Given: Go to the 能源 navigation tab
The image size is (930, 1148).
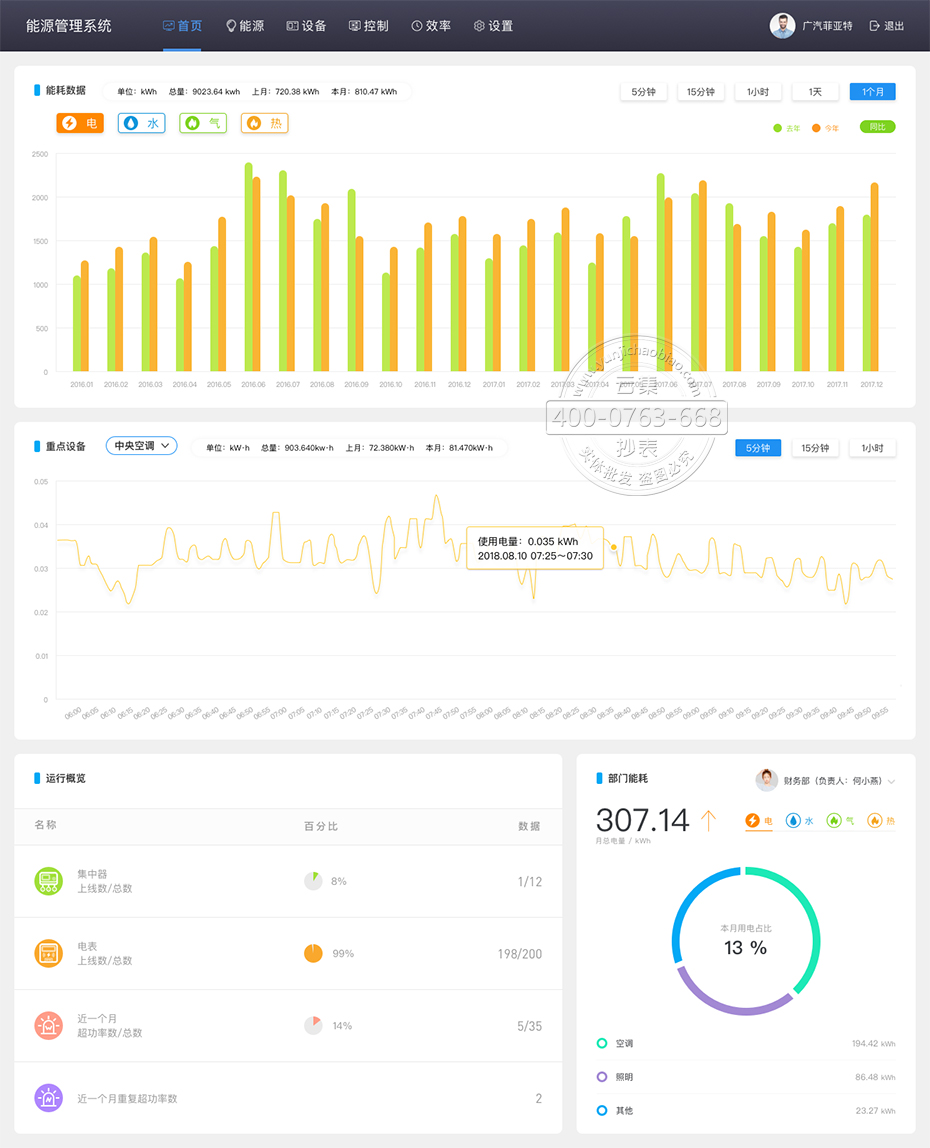Looking at the screenshot, I should point(245,26).
